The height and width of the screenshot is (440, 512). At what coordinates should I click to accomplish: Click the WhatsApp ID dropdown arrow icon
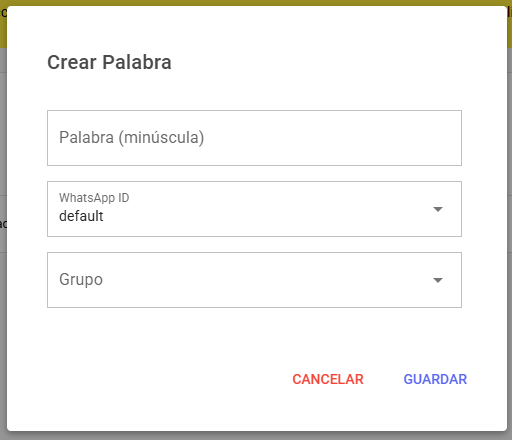(x=438, y=209)
